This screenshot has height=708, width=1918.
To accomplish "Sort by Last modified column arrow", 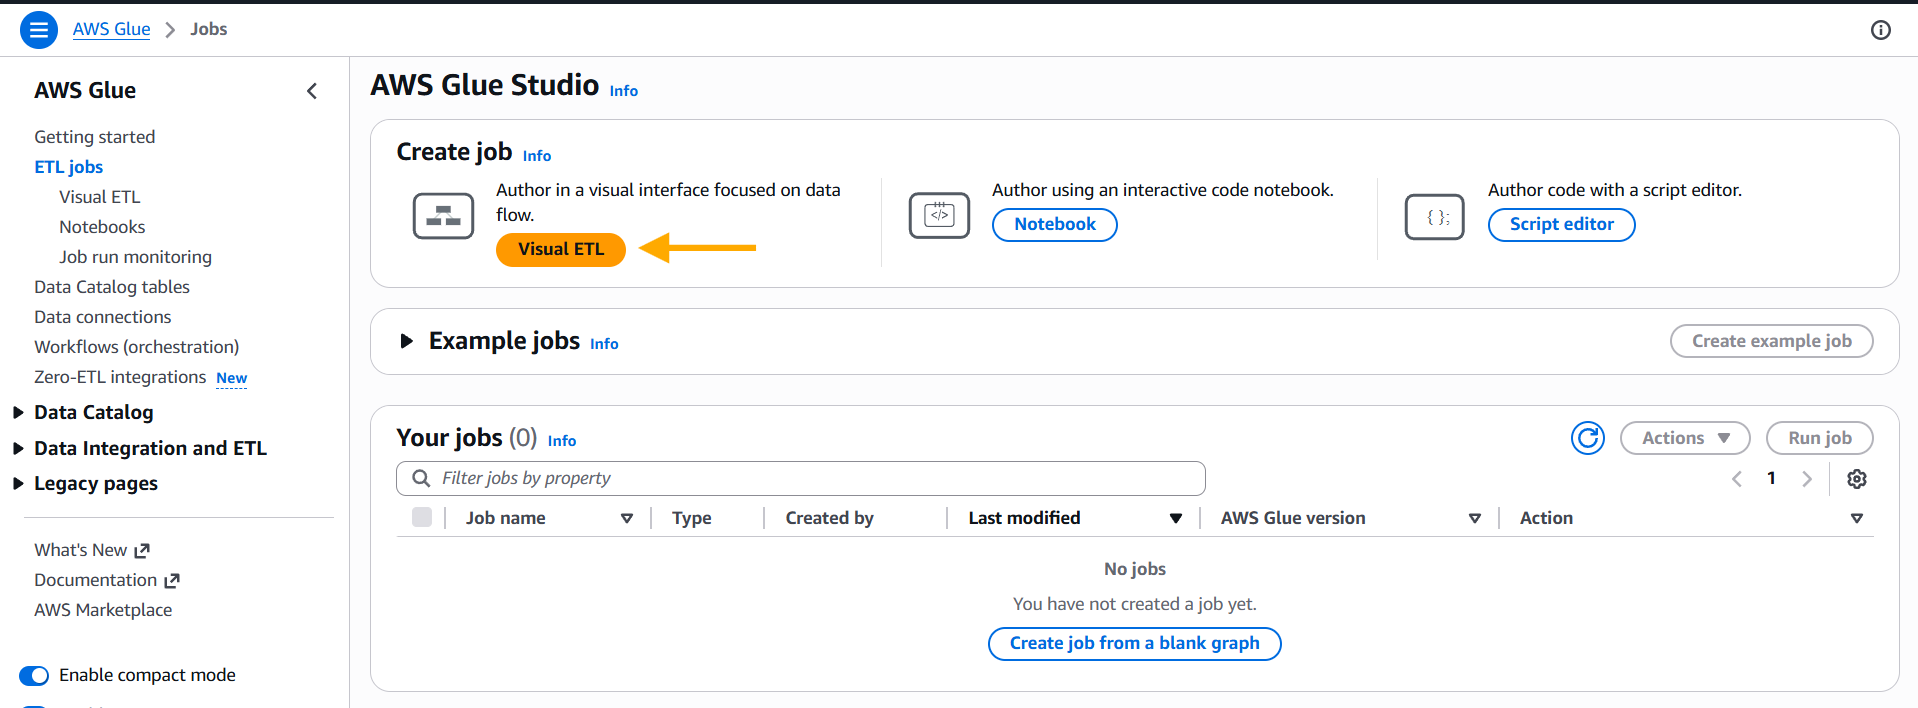I will pyautogui.click(x=1176, y=518).
